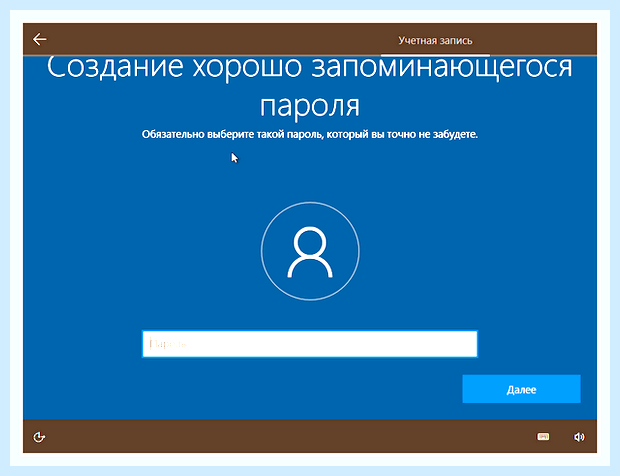This screenshot has height=476, width=620.
Task: Continue with the Далее button
Action: [x=521, y=389]
